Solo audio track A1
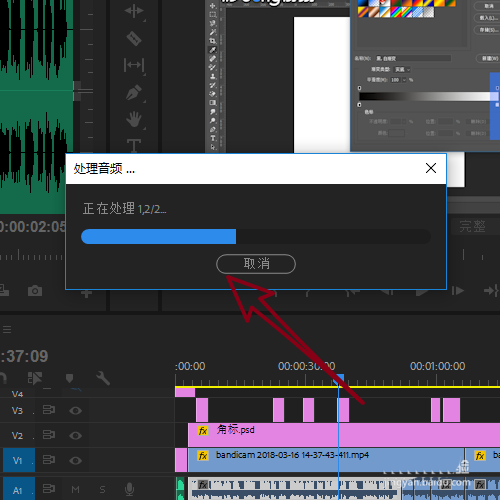The image size is (500, 500). coord(102,489)
